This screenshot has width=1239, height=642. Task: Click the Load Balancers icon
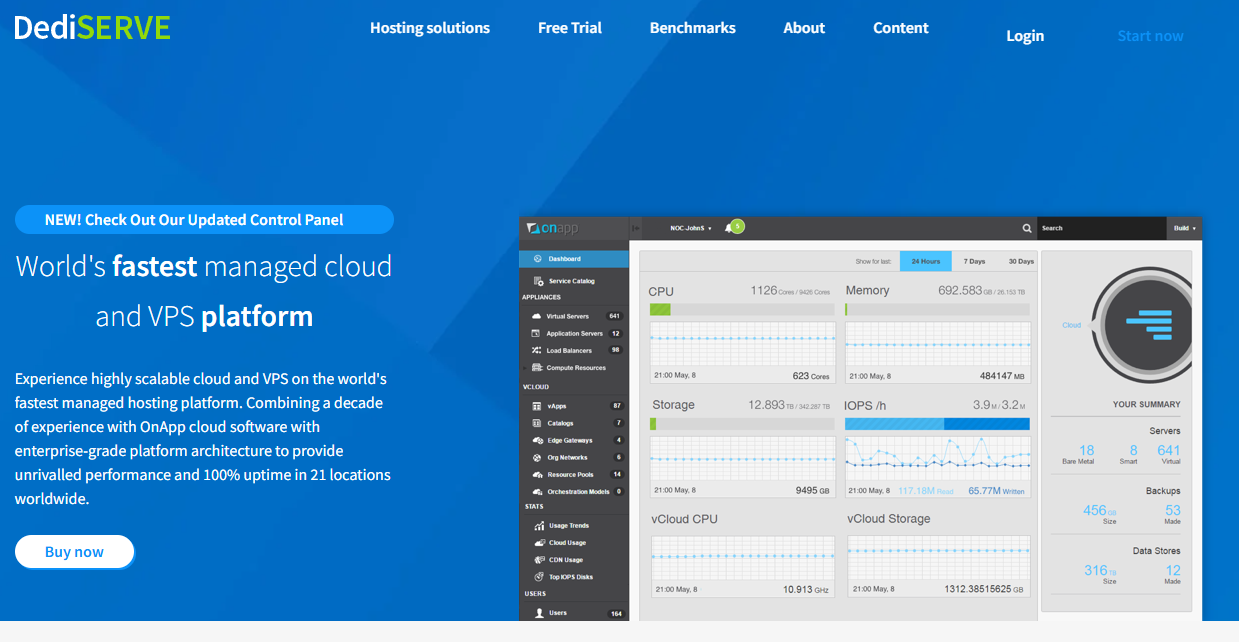(x=537, y=351)
